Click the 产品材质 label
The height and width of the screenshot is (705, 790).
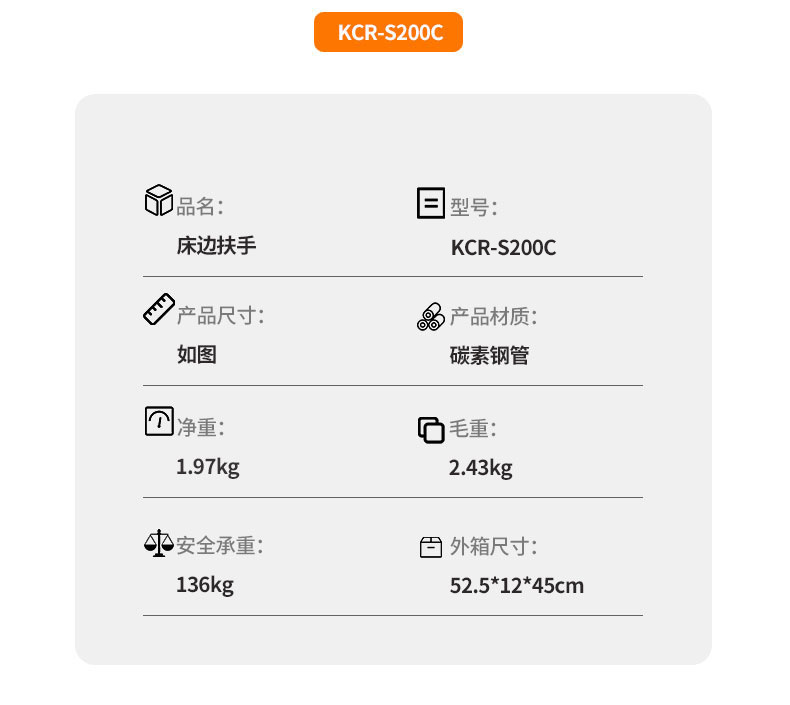coord(493,317)
